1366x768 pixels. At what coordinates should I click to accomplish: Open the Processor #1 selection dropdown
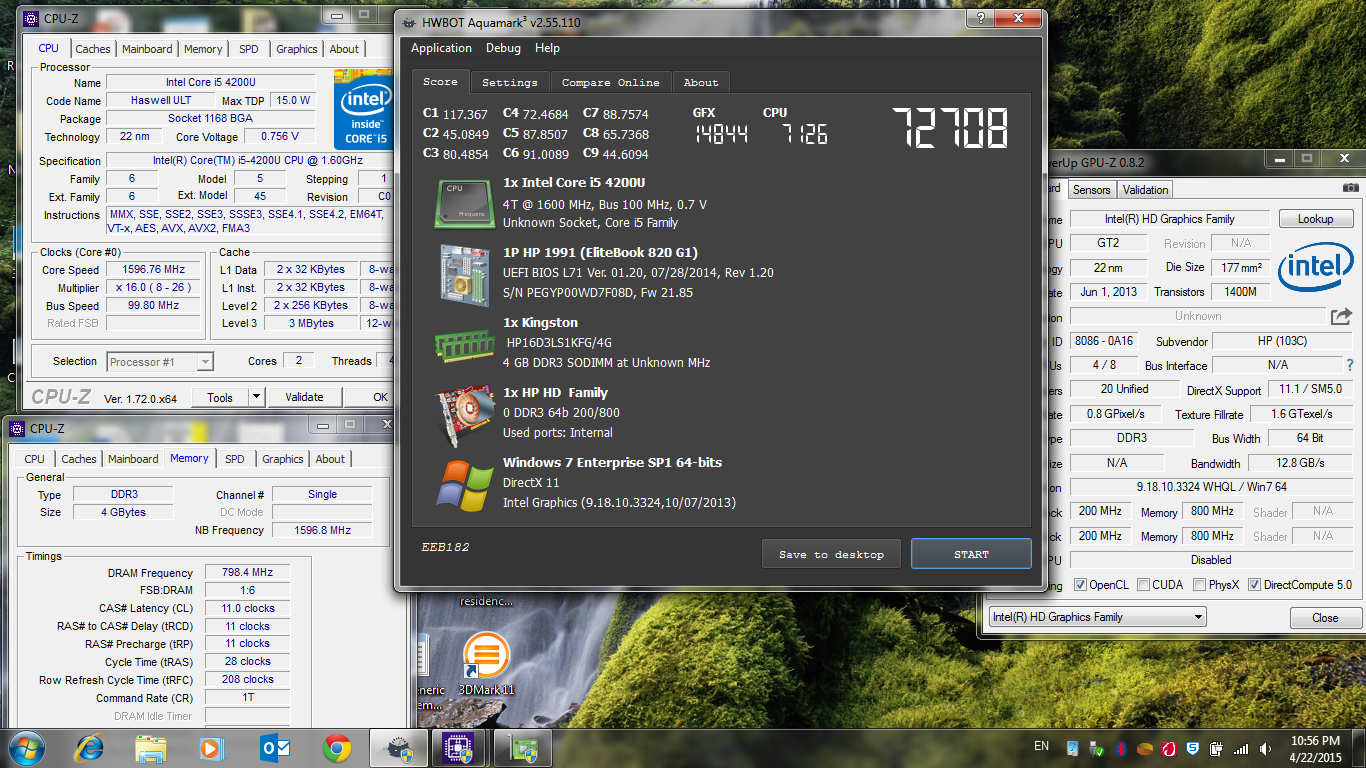(x=160, y=362)
